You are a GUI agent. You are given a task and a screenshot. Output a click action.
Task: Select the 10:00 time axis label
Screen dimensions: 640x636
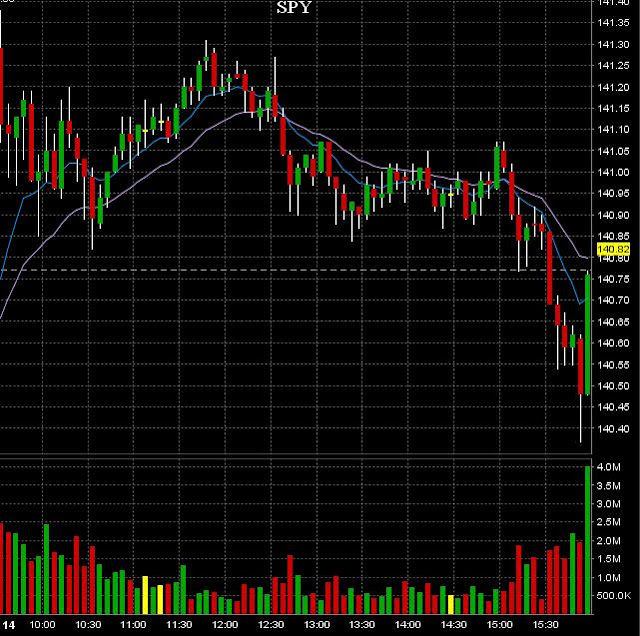pyautogui.click(x=42, y=625)
